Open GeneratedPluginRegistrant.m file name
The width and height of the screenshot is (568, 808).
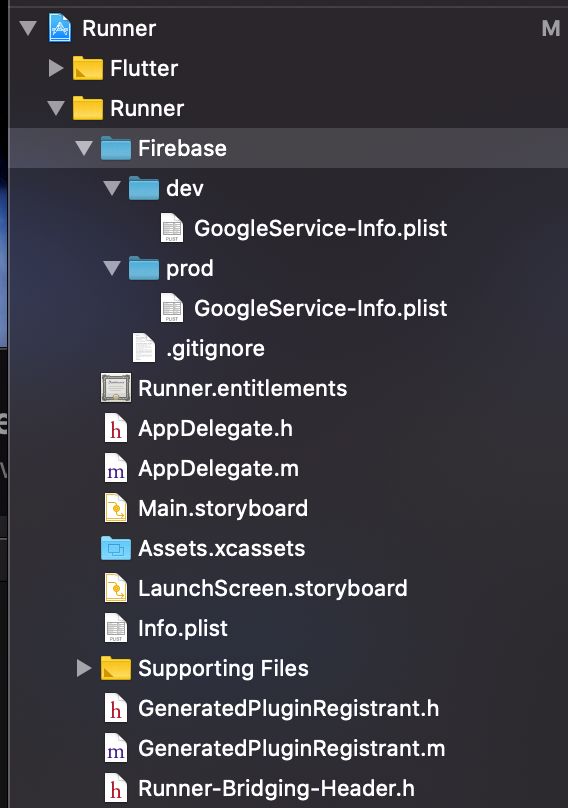click(x=292, y=749)
